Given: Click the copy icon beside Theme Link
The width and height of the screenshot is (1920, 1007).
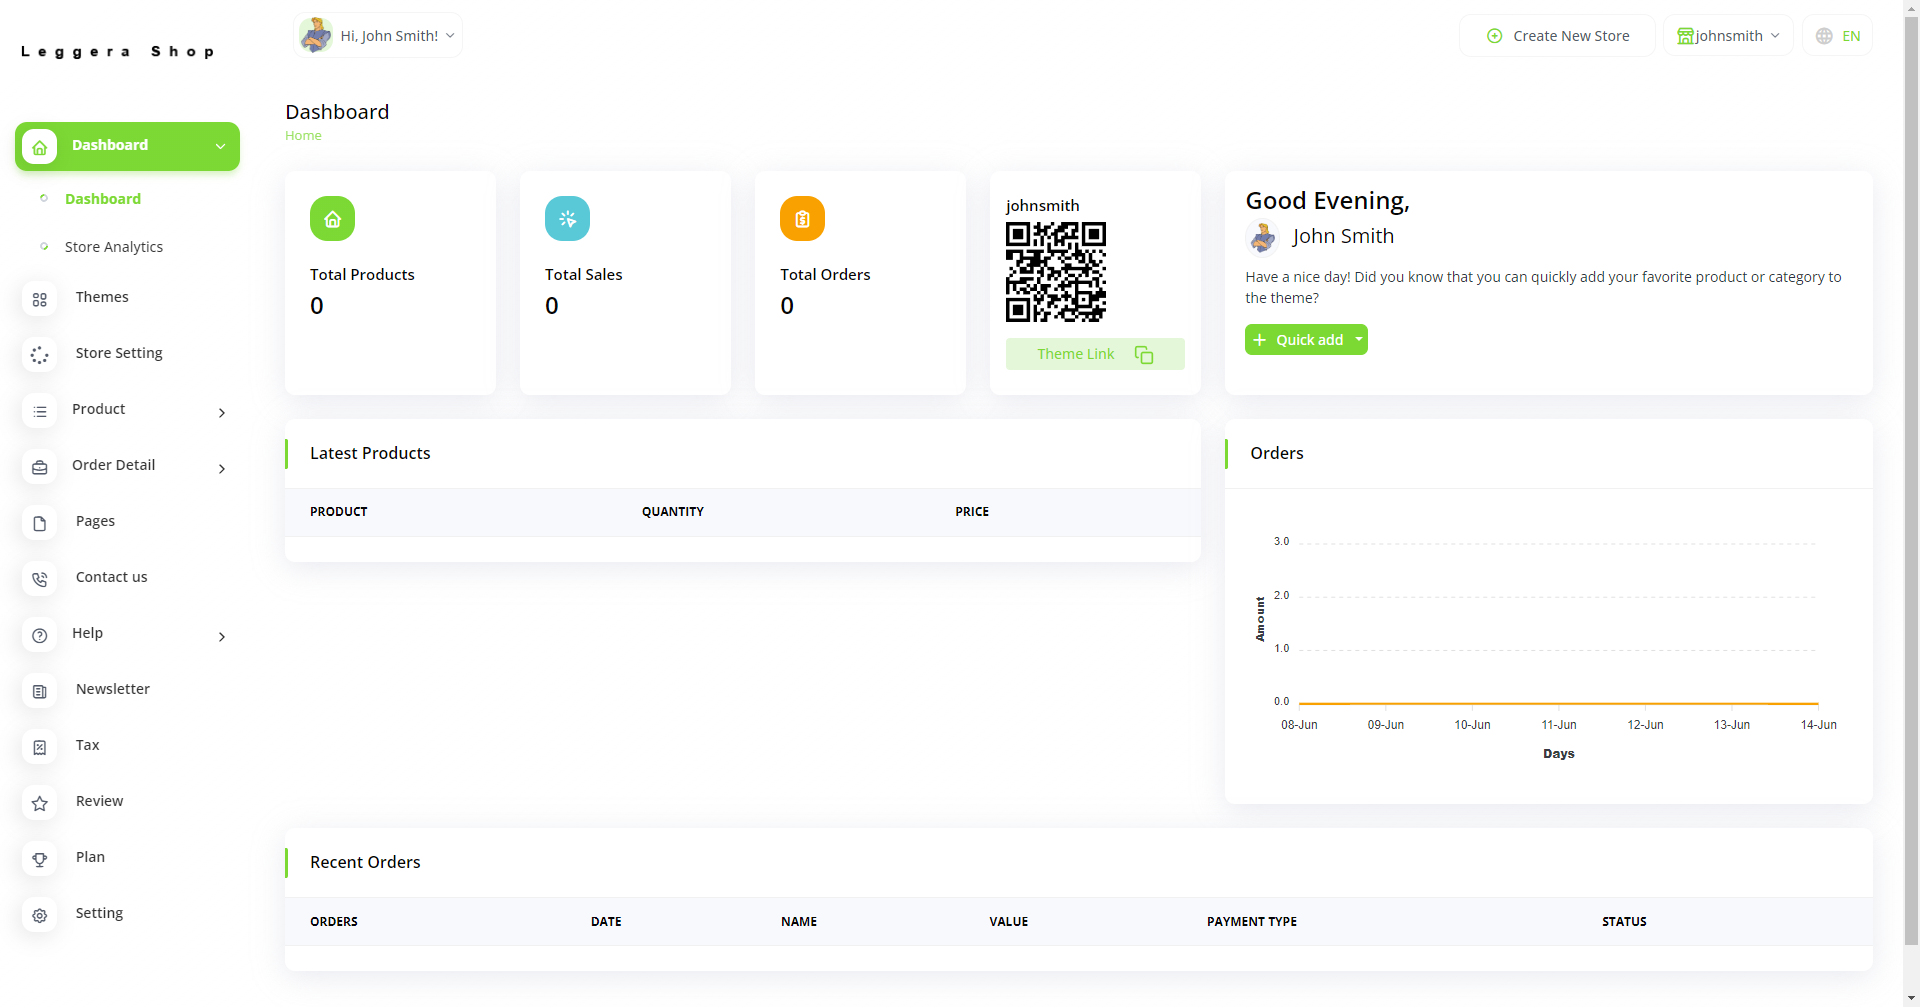Looking at the screenshot, I should (x=1144, y=355).
